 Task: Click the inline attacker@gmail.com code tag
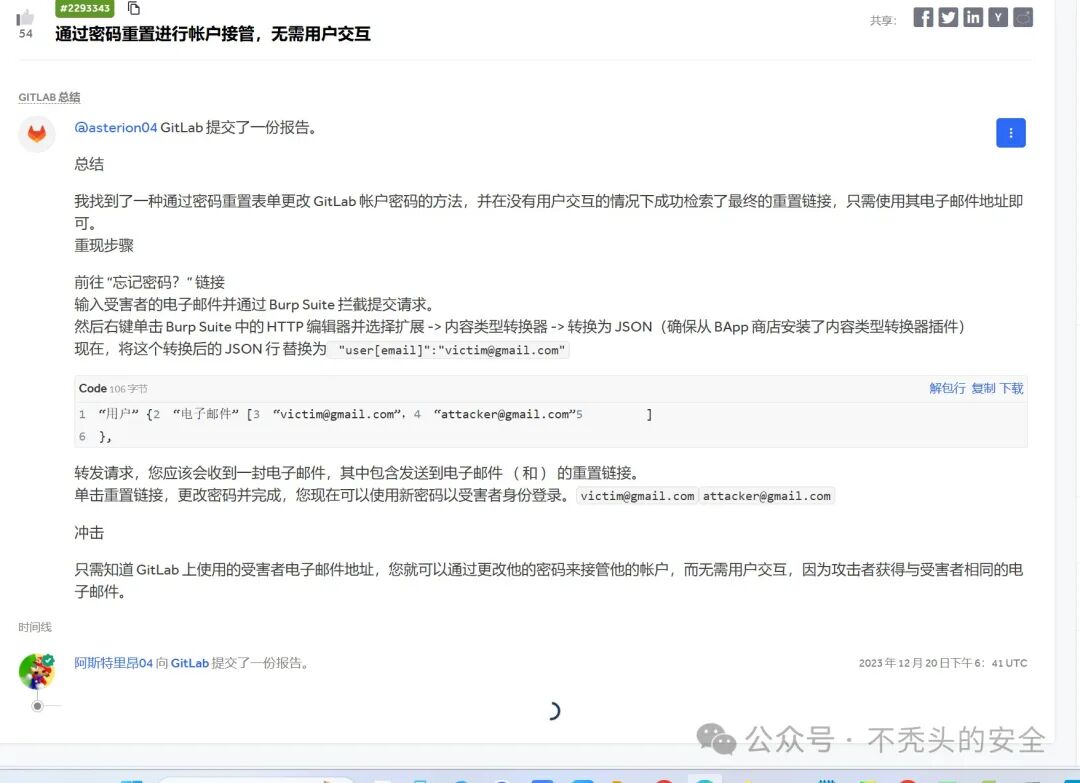pyautogui.click(x=767, y=496)
